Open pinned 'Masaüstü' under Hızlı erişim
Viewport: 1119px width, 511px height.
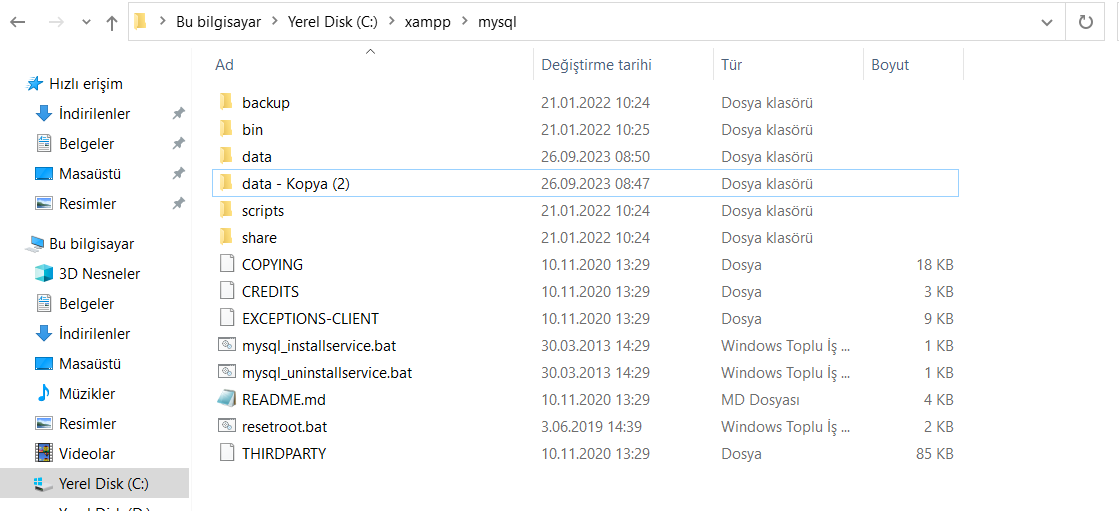tap(90, 173)
